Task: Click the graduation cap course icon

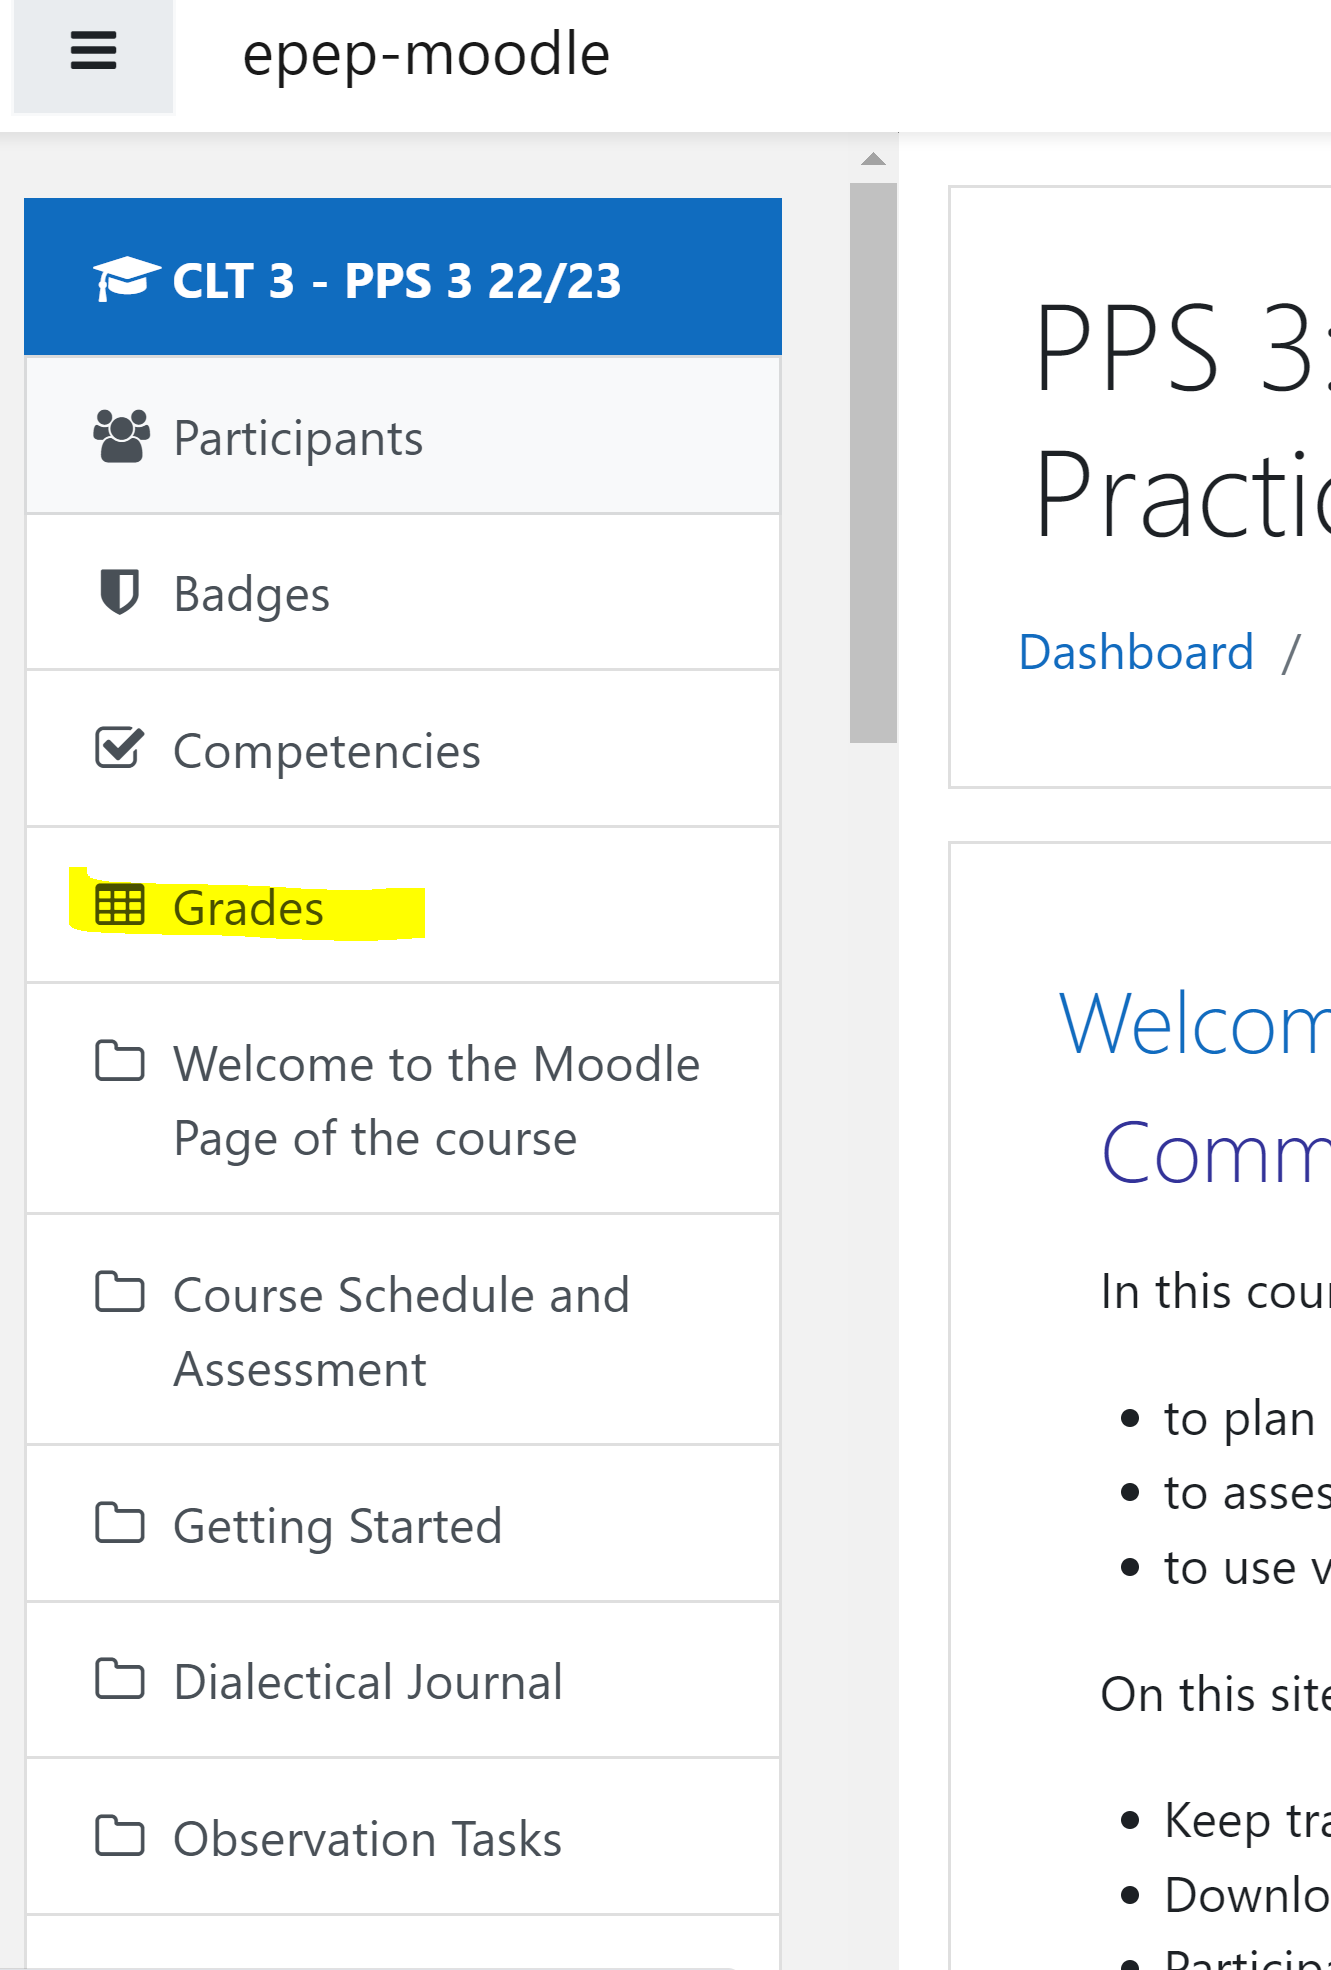Action: point(125,278)
